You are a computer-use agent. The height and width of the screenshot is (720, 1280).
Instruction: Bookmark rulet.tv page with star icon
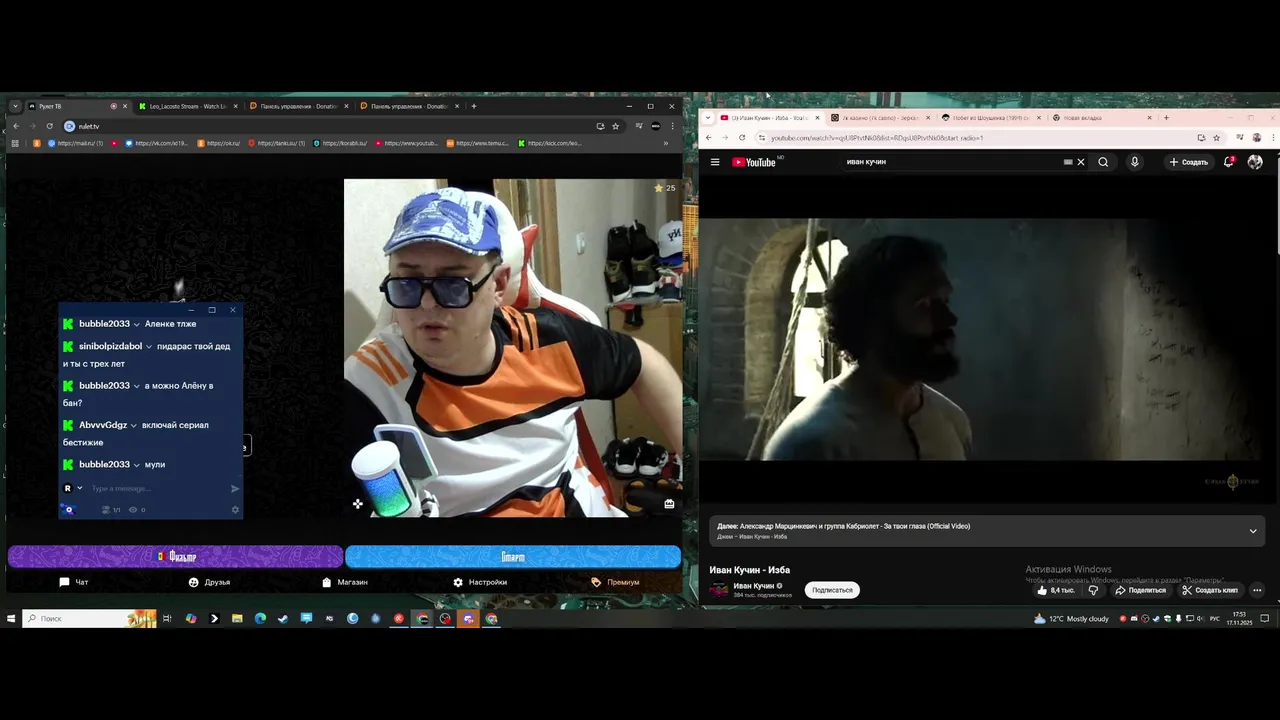click(616, 126)
